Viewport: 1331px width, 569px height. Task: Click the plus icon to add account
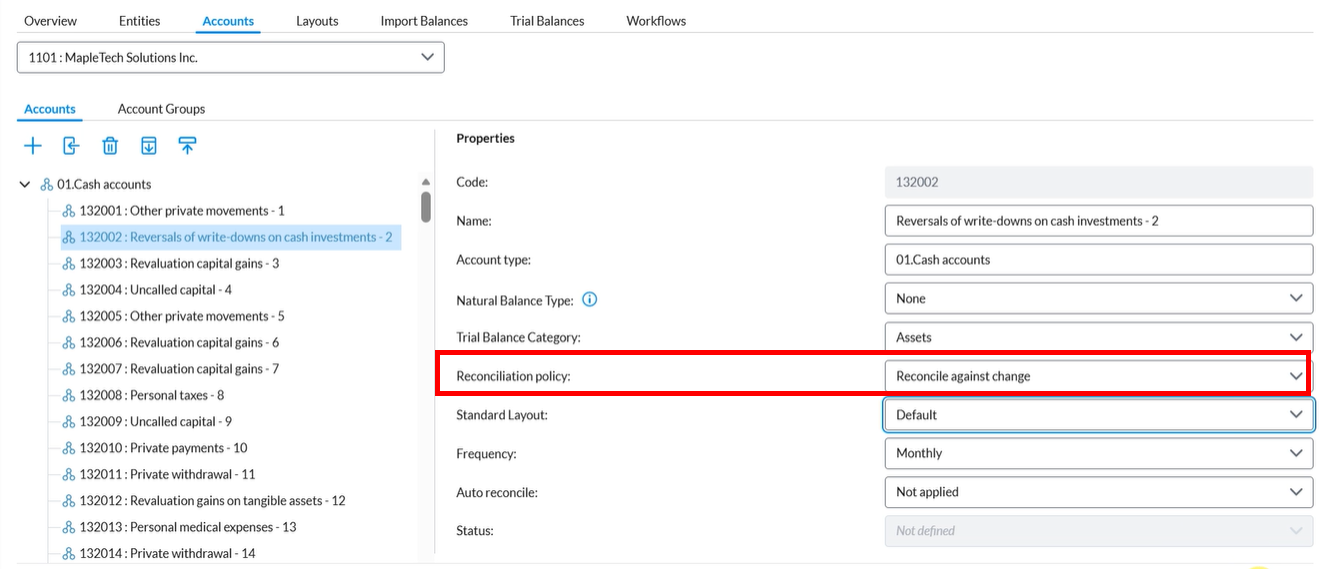33,146
